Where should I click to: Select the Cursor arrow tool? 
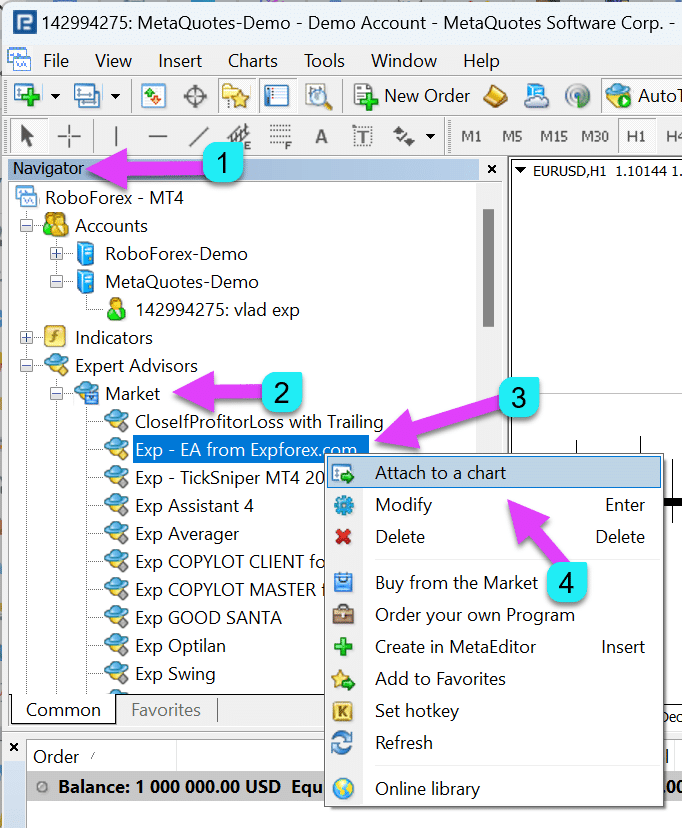tap(27, 136)
